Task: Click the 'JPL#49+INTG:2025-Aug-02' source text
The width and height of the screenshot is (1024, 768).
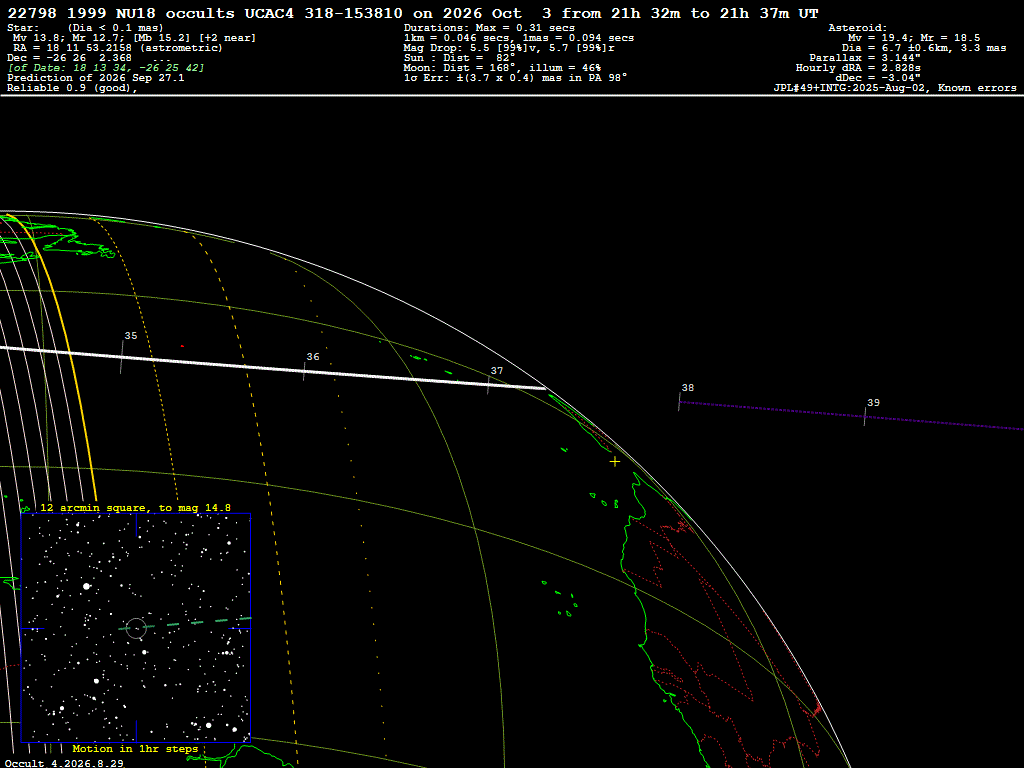Action: pyautogui.click(x=849, y=88)
